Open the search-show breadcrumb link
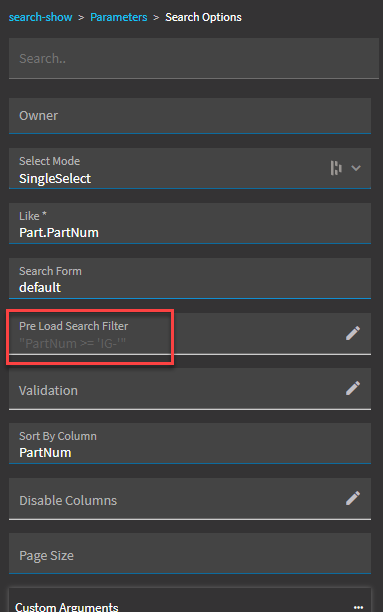Viewport: 383px width, 612px height. (40, 17)
